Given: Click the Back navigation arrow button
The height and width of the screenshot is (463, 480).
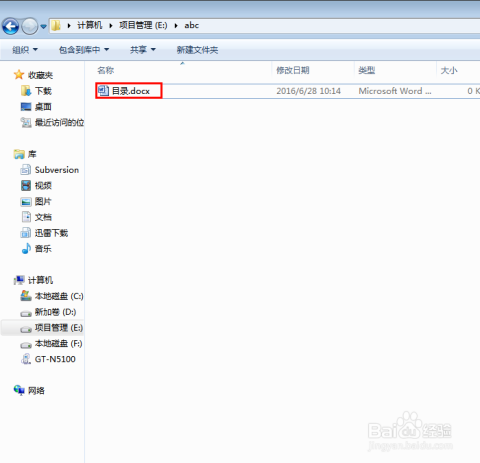Looking at the screenshot, I should (x=11, y=26).
